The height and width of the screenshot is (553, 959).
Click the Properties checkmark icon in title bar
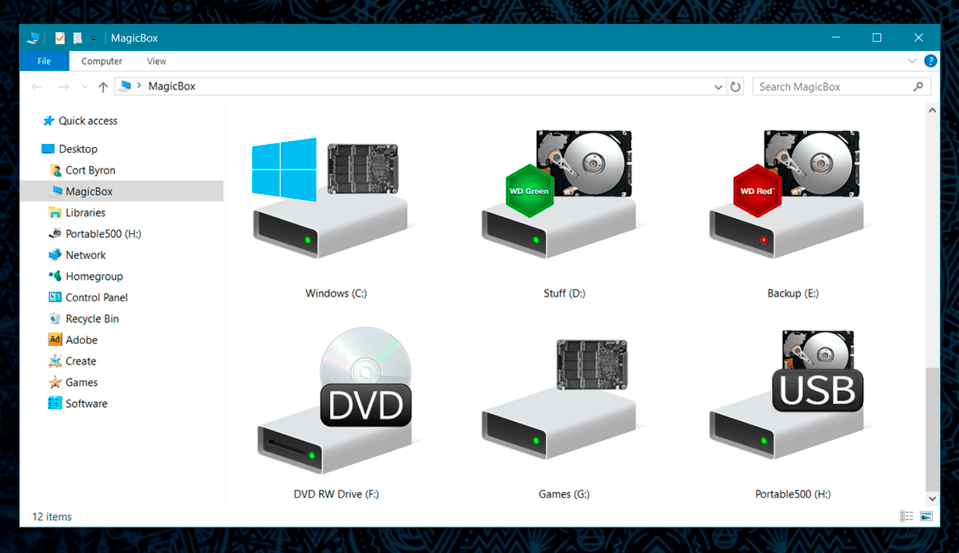[x=59, y=38]
